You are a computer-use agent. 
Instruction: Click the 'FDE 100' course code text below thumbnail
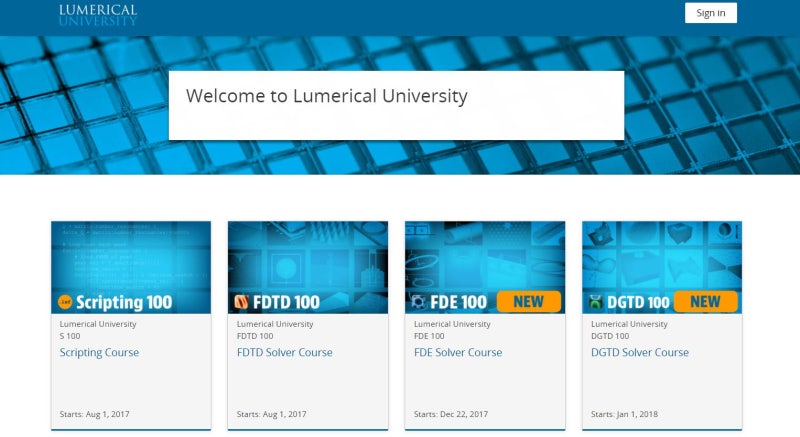(x=429, y=336)
